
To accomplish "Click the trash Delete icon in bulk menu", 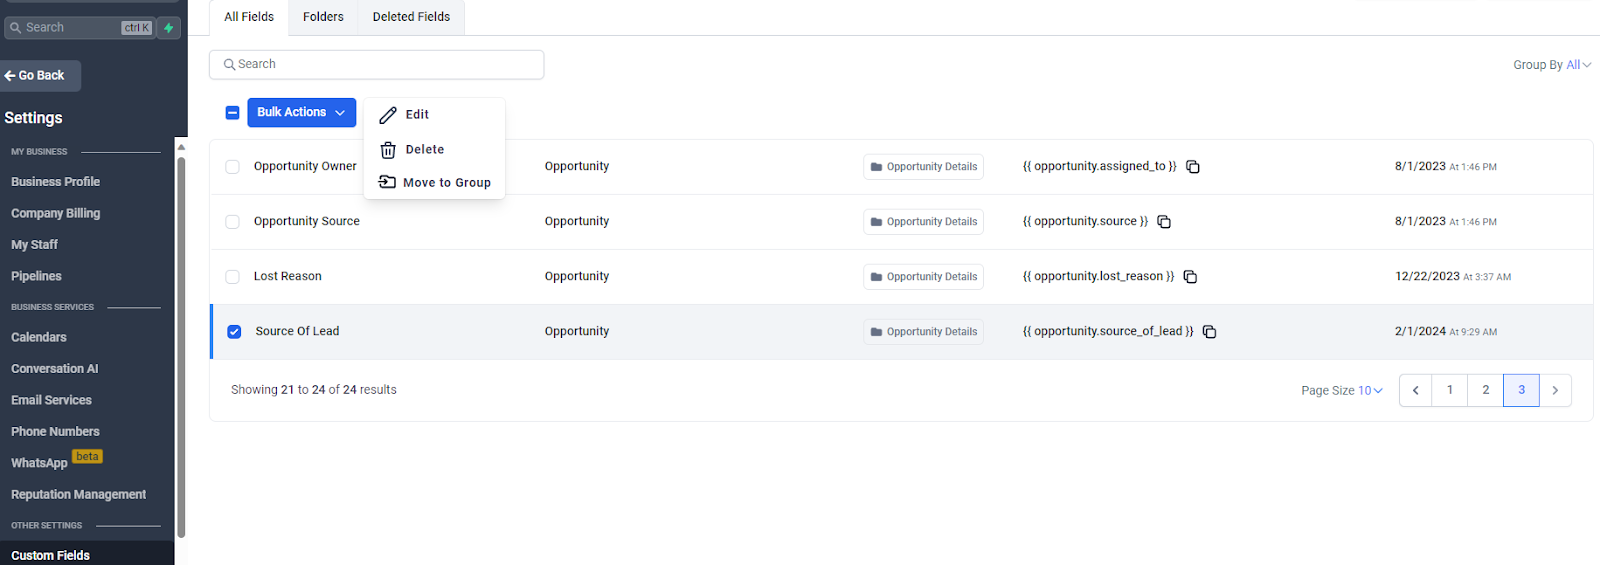I will pyautogui.click(x=388, y=150).
